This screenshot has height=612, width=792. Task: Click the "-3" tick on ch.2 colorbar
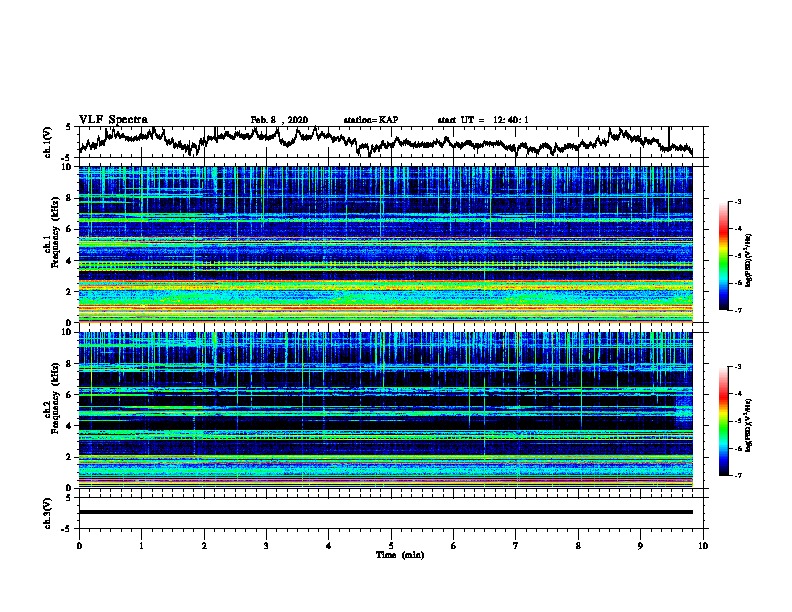pos(738,367)
